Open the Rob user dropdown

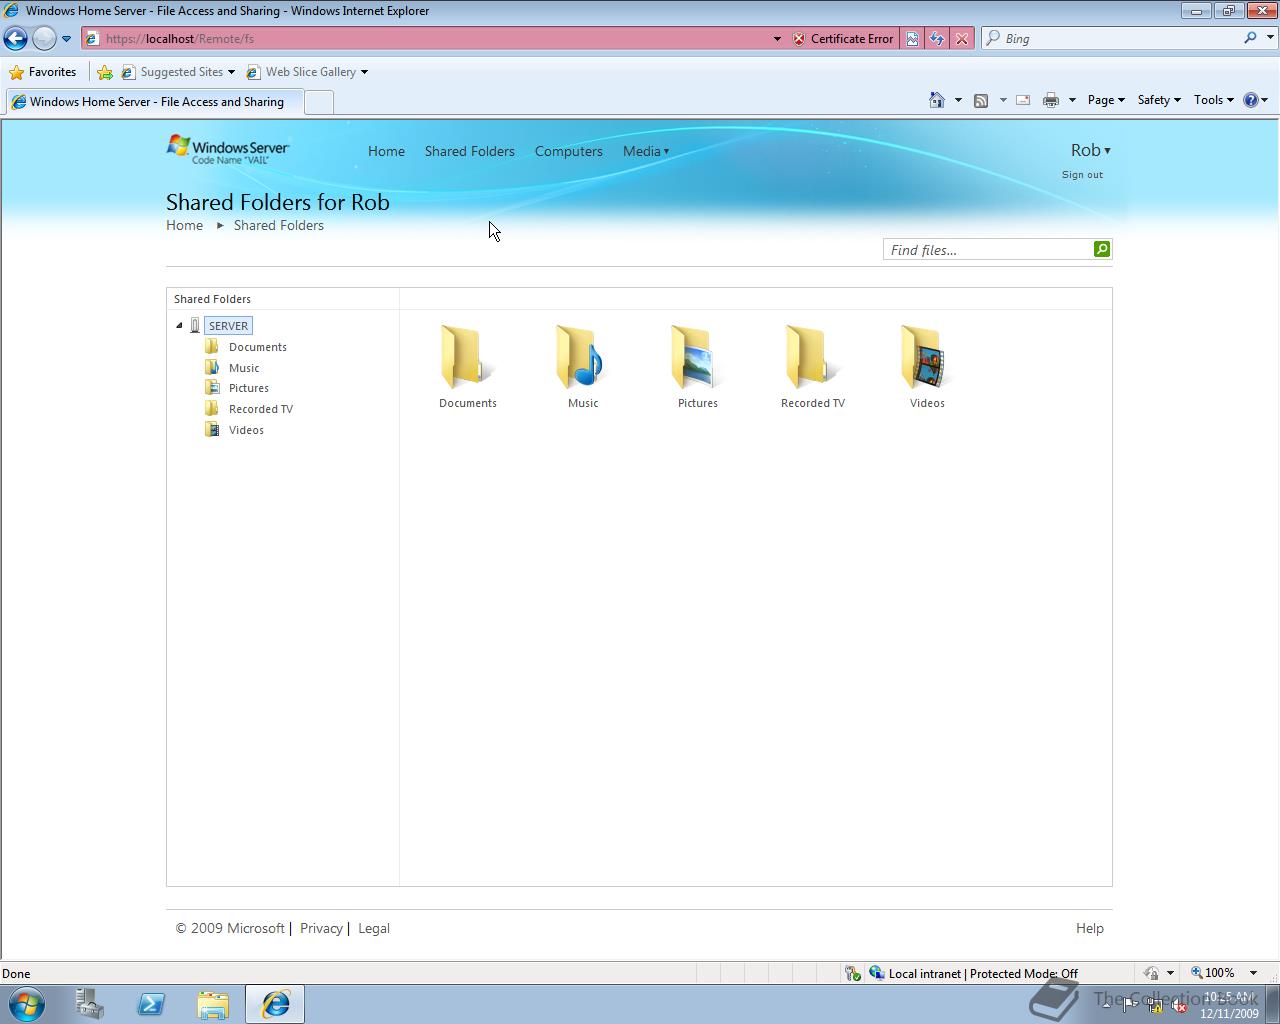(x=1090, y=150)
